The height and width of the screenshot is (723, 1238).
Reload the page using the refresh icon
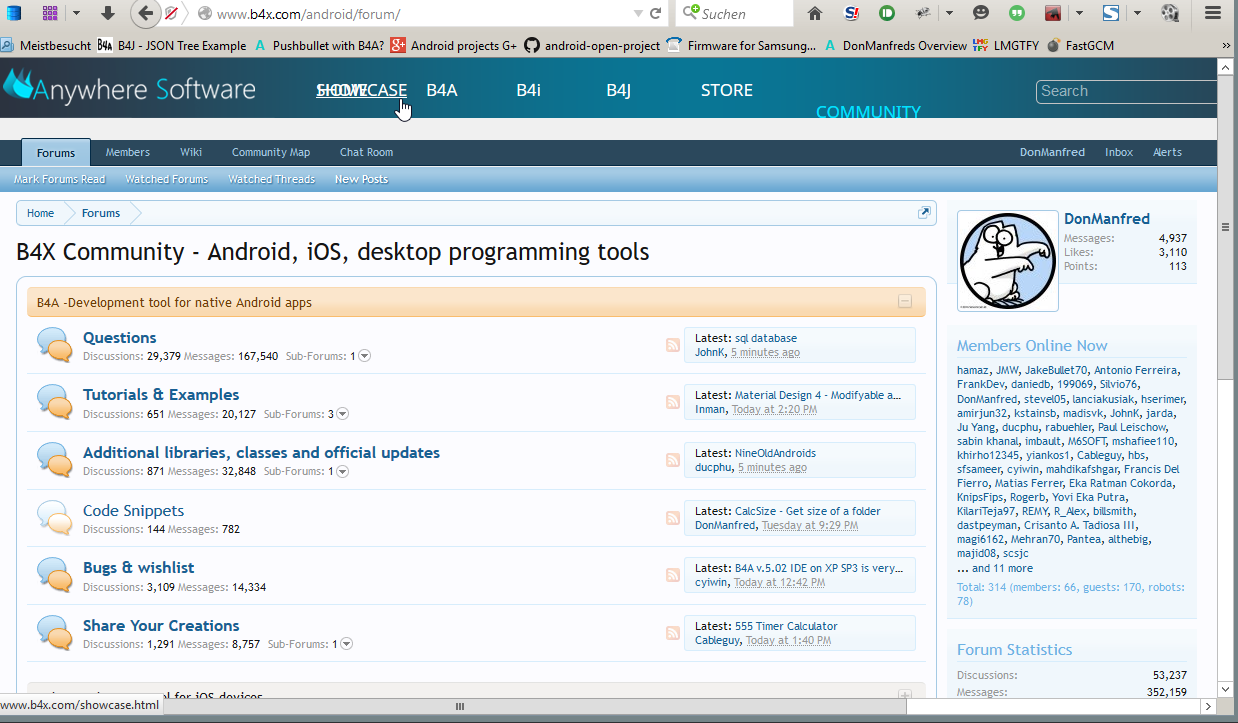point(656,14)
